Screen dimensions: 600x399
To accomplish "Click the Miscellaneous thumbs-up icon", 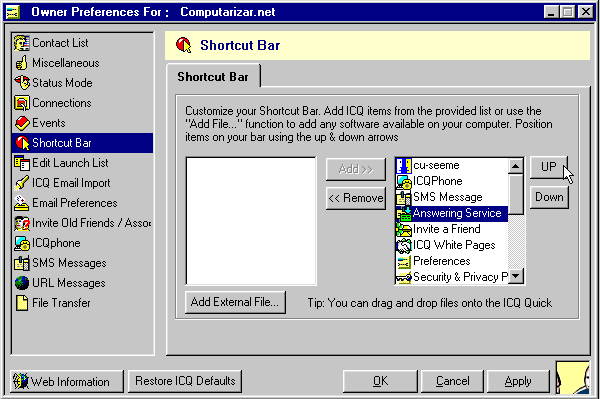I will (x=21, y=63).
